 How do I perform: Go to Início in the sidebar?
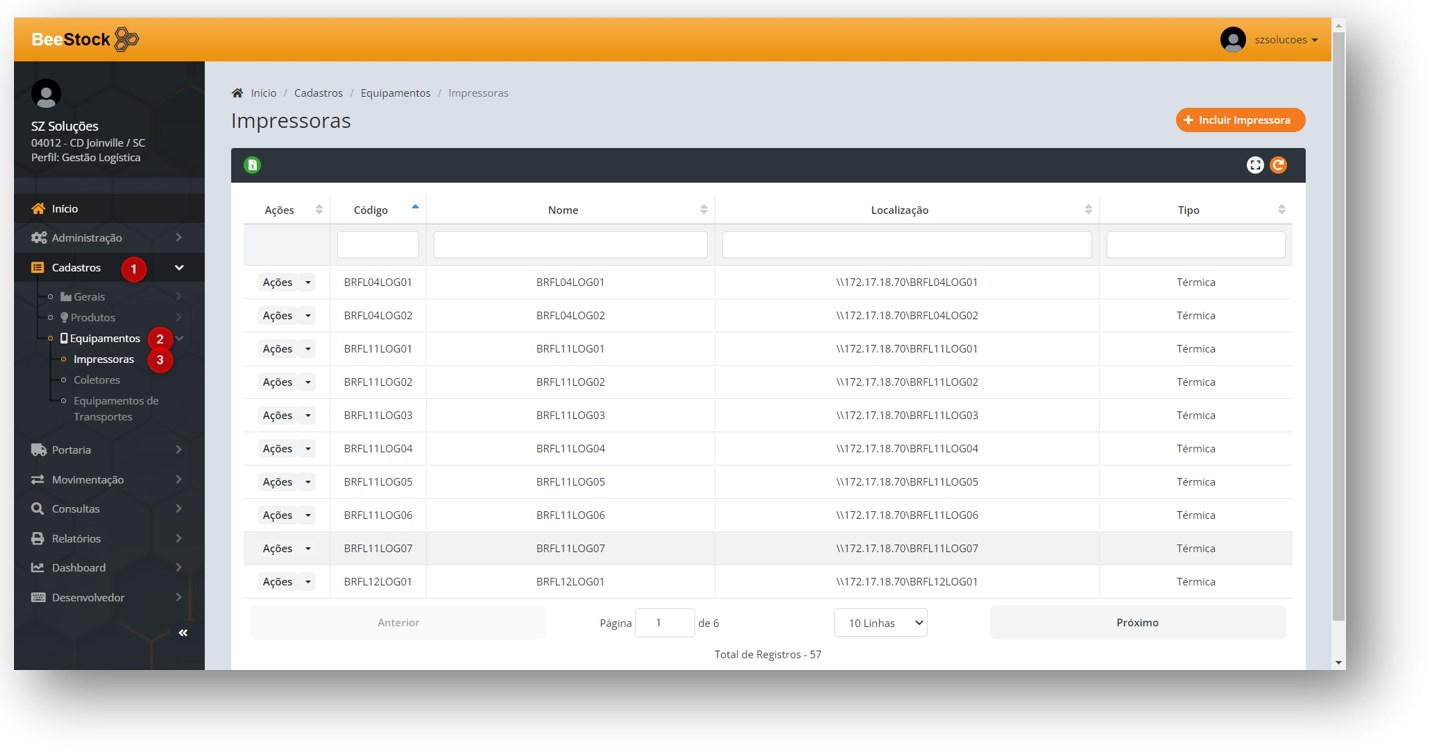pyautogui.click(x=65, y=209)
